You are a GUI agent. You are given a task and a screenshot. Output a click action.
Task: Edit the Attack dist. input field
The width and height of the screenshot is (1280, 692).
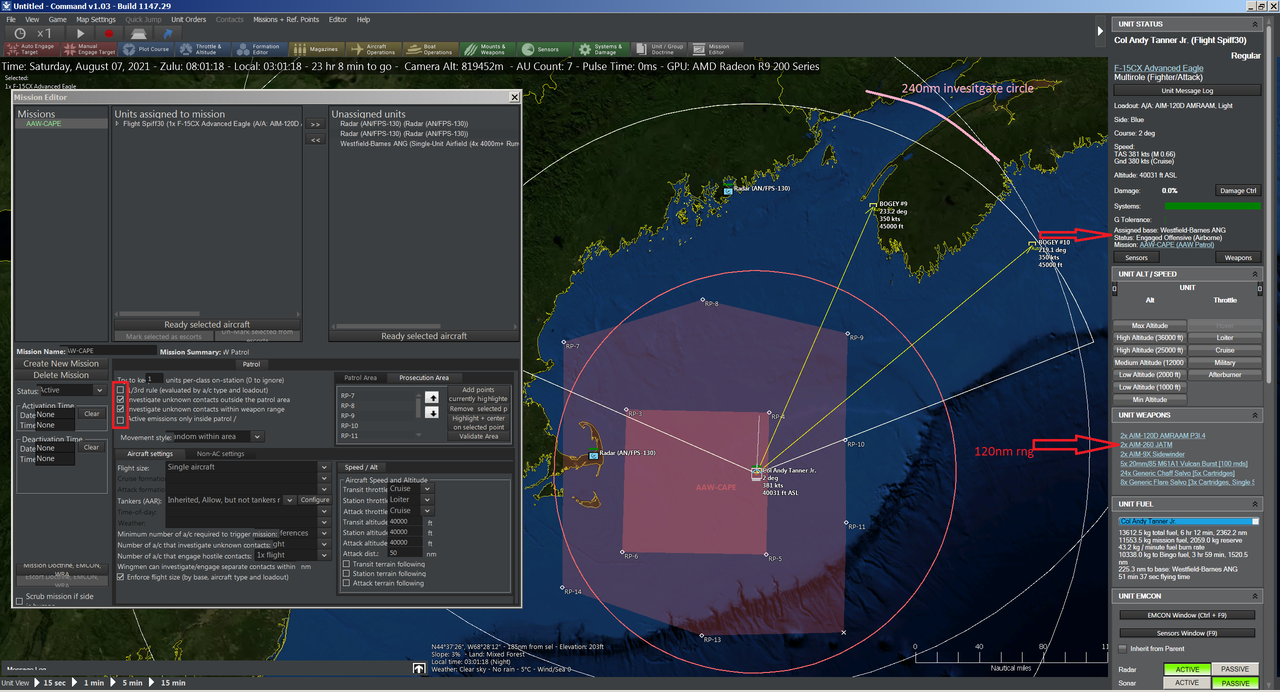[406, 553]
